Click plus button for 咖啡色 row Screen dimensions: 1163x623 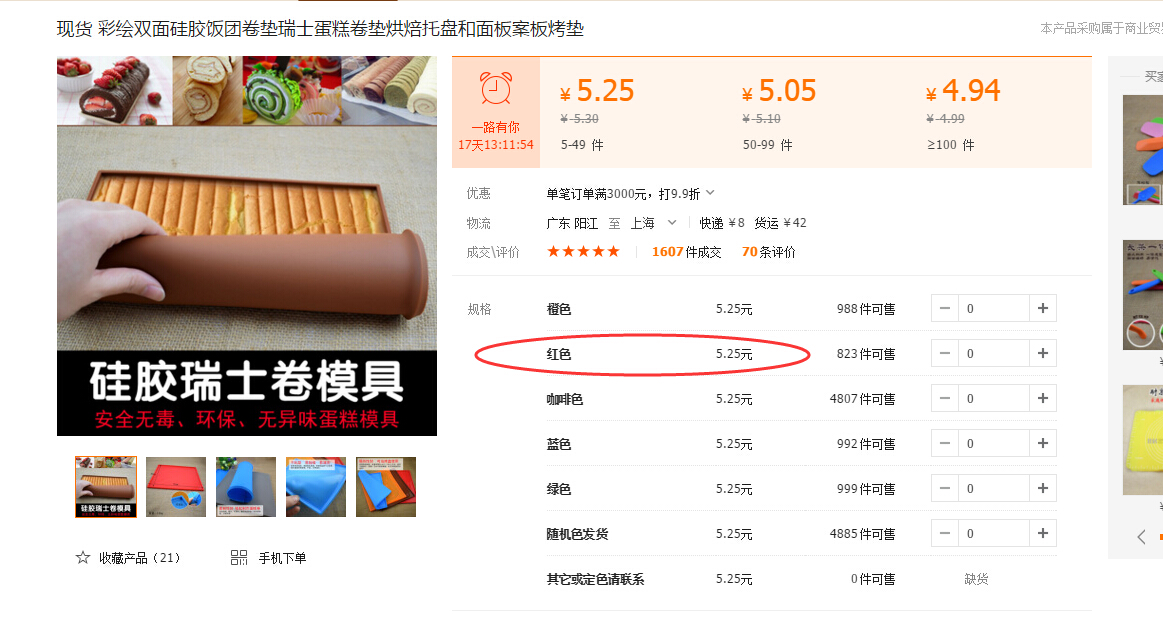[x=1043, y=398]
